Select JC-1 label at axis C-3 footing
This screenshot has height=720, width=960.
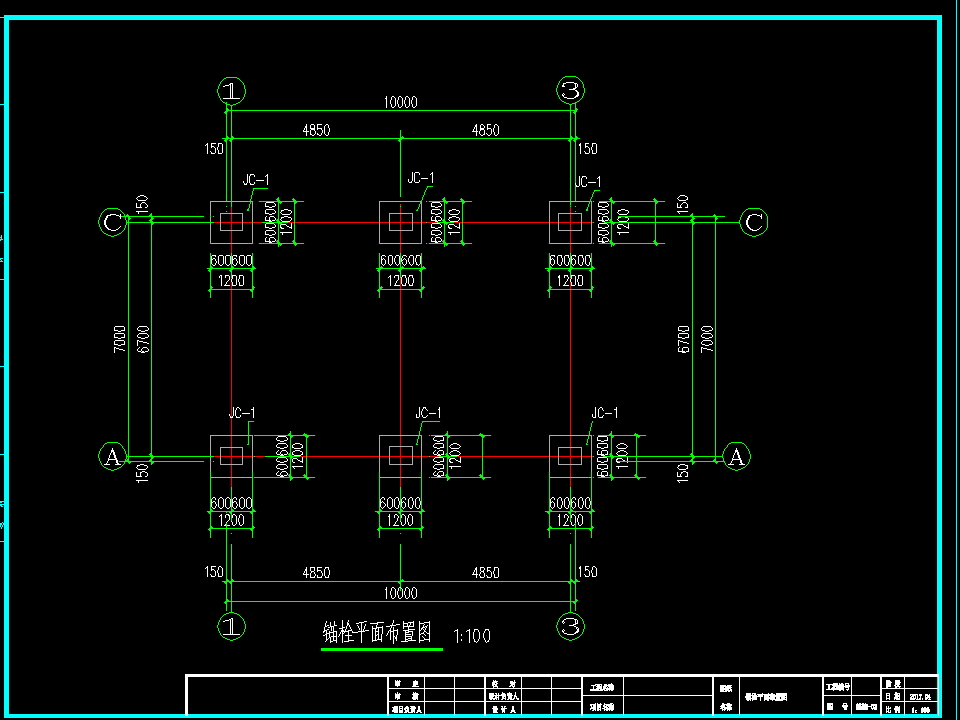point(588,182)
